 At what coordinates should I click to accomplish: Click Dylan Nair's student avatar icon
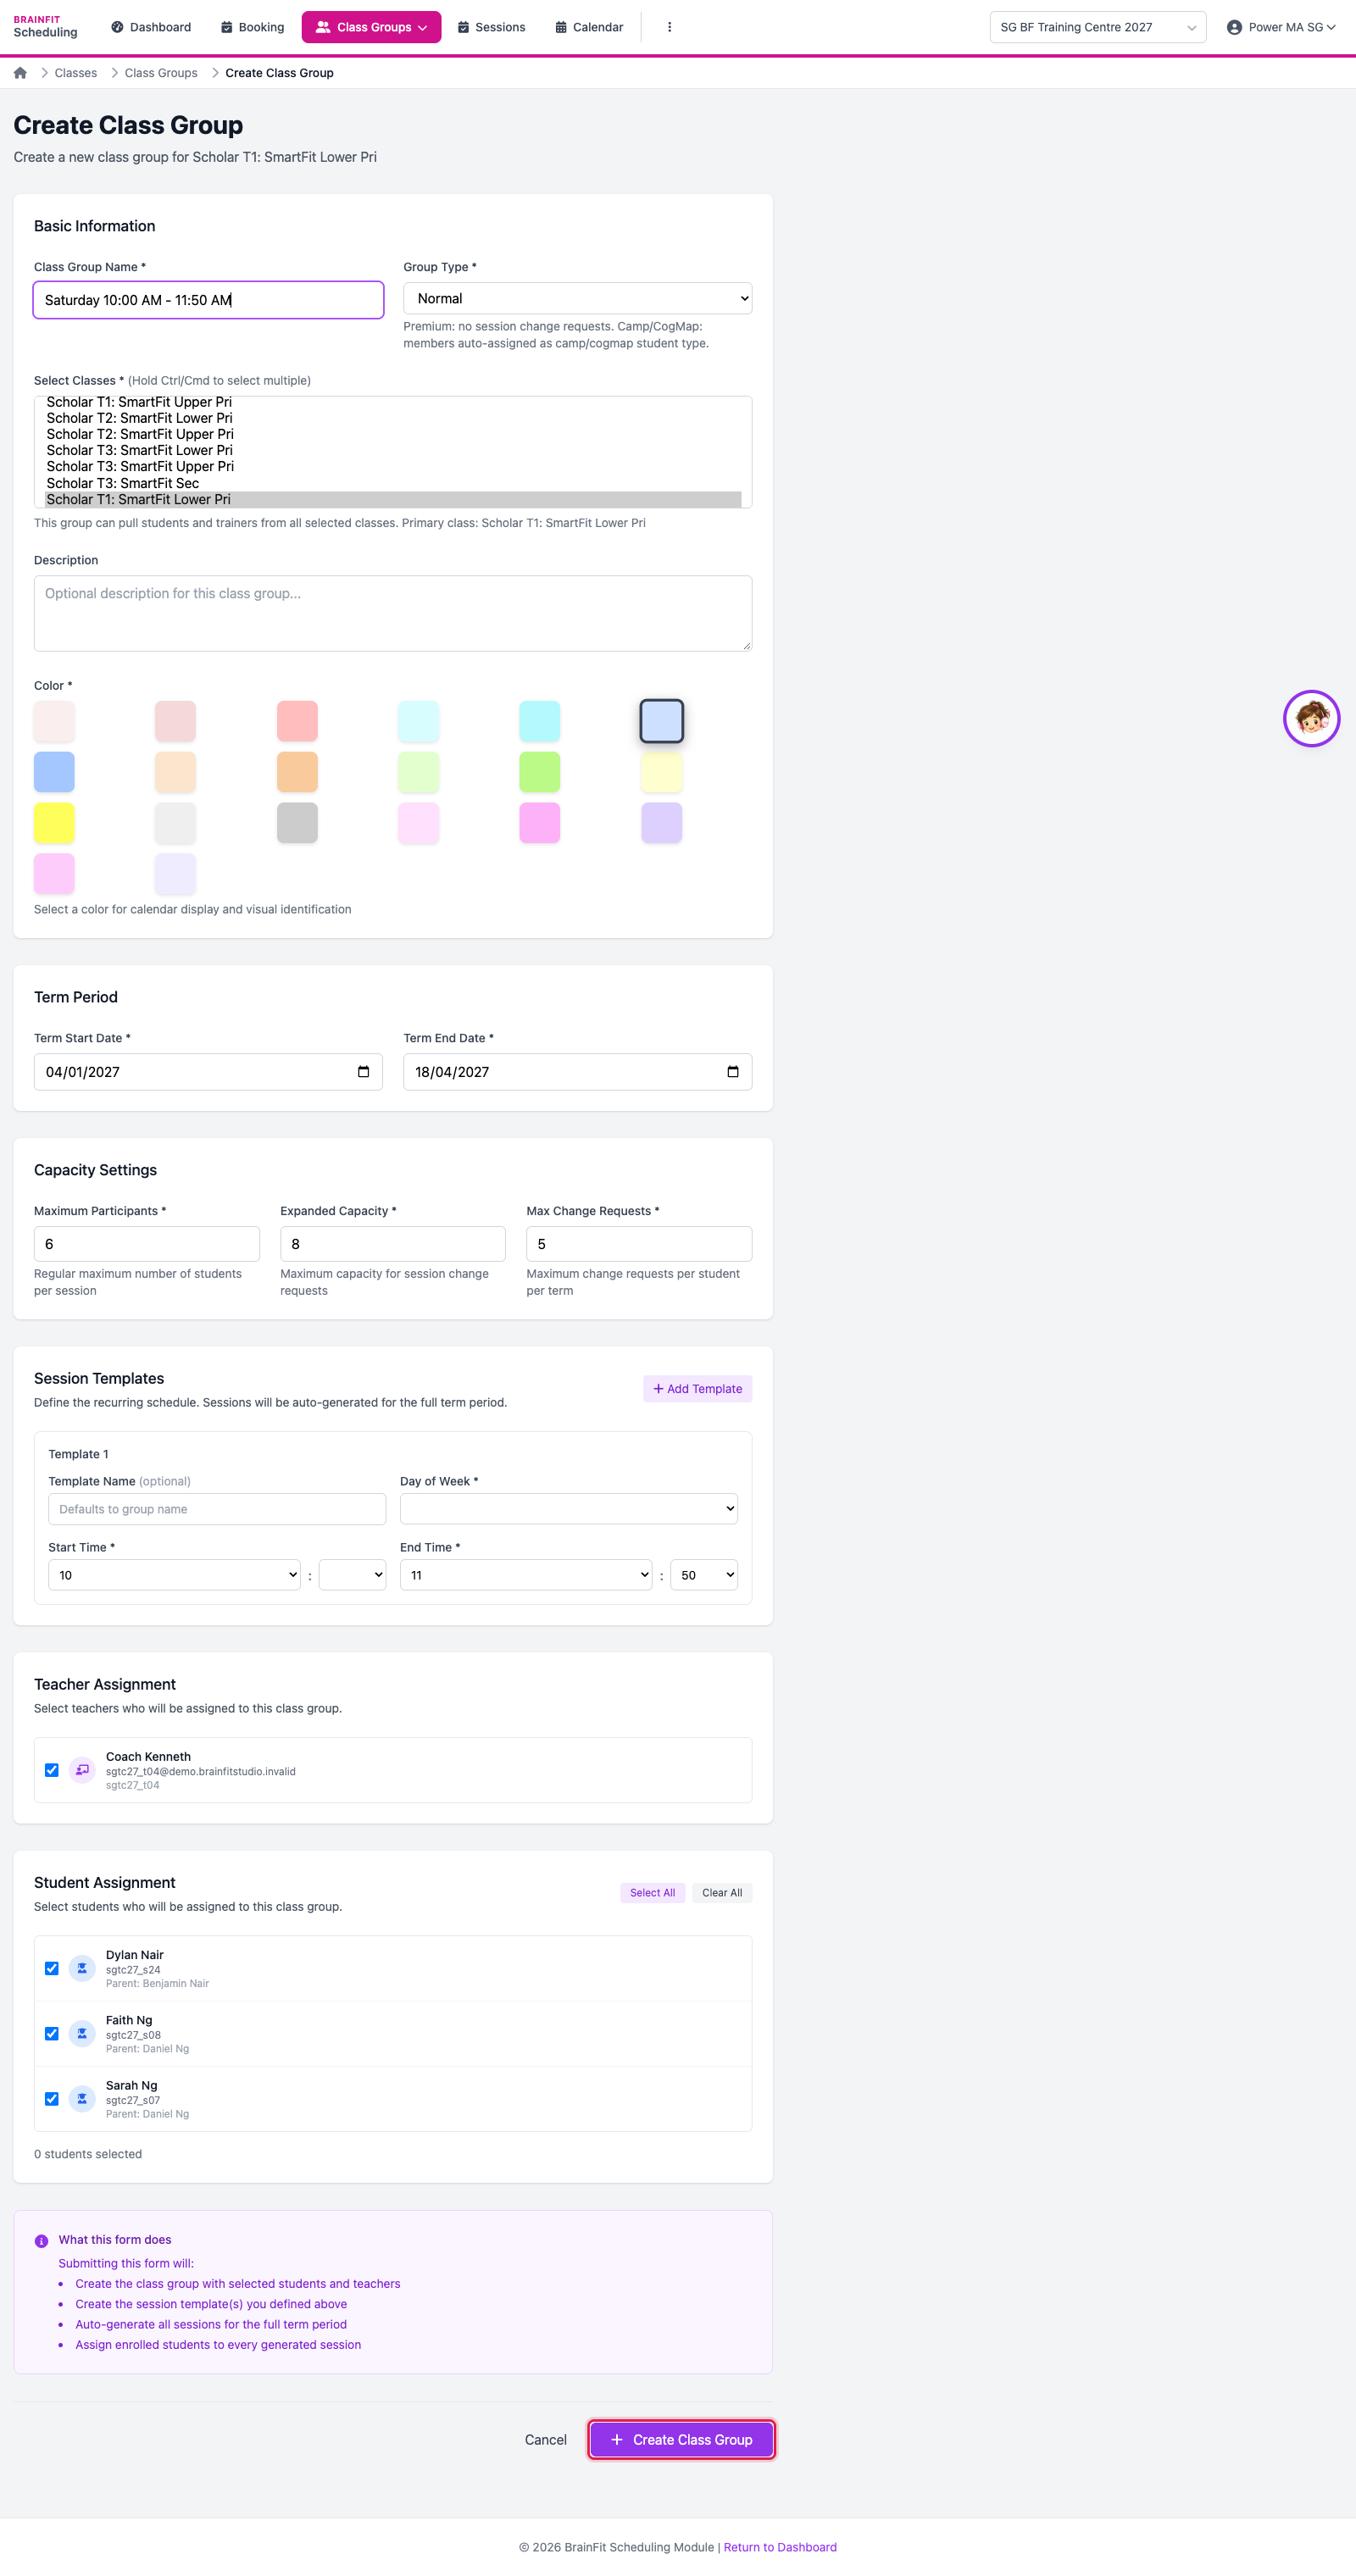pyautogui.click(x=83, y=1968)
